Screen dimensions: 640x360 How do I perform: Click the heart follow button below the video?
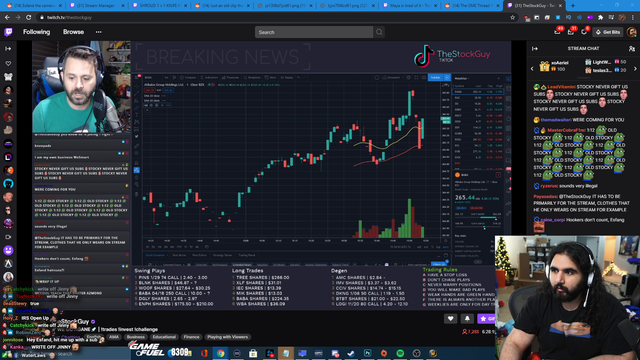[x=451, y=318]
